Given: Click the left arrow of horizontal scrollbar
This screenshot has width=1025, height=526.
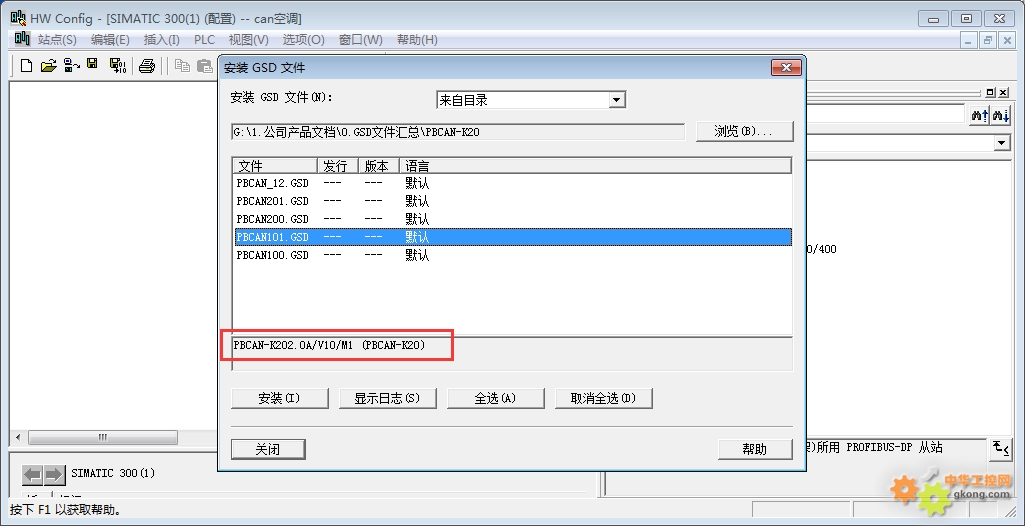Looking at the screenshot, I should [x=18, y=437].
